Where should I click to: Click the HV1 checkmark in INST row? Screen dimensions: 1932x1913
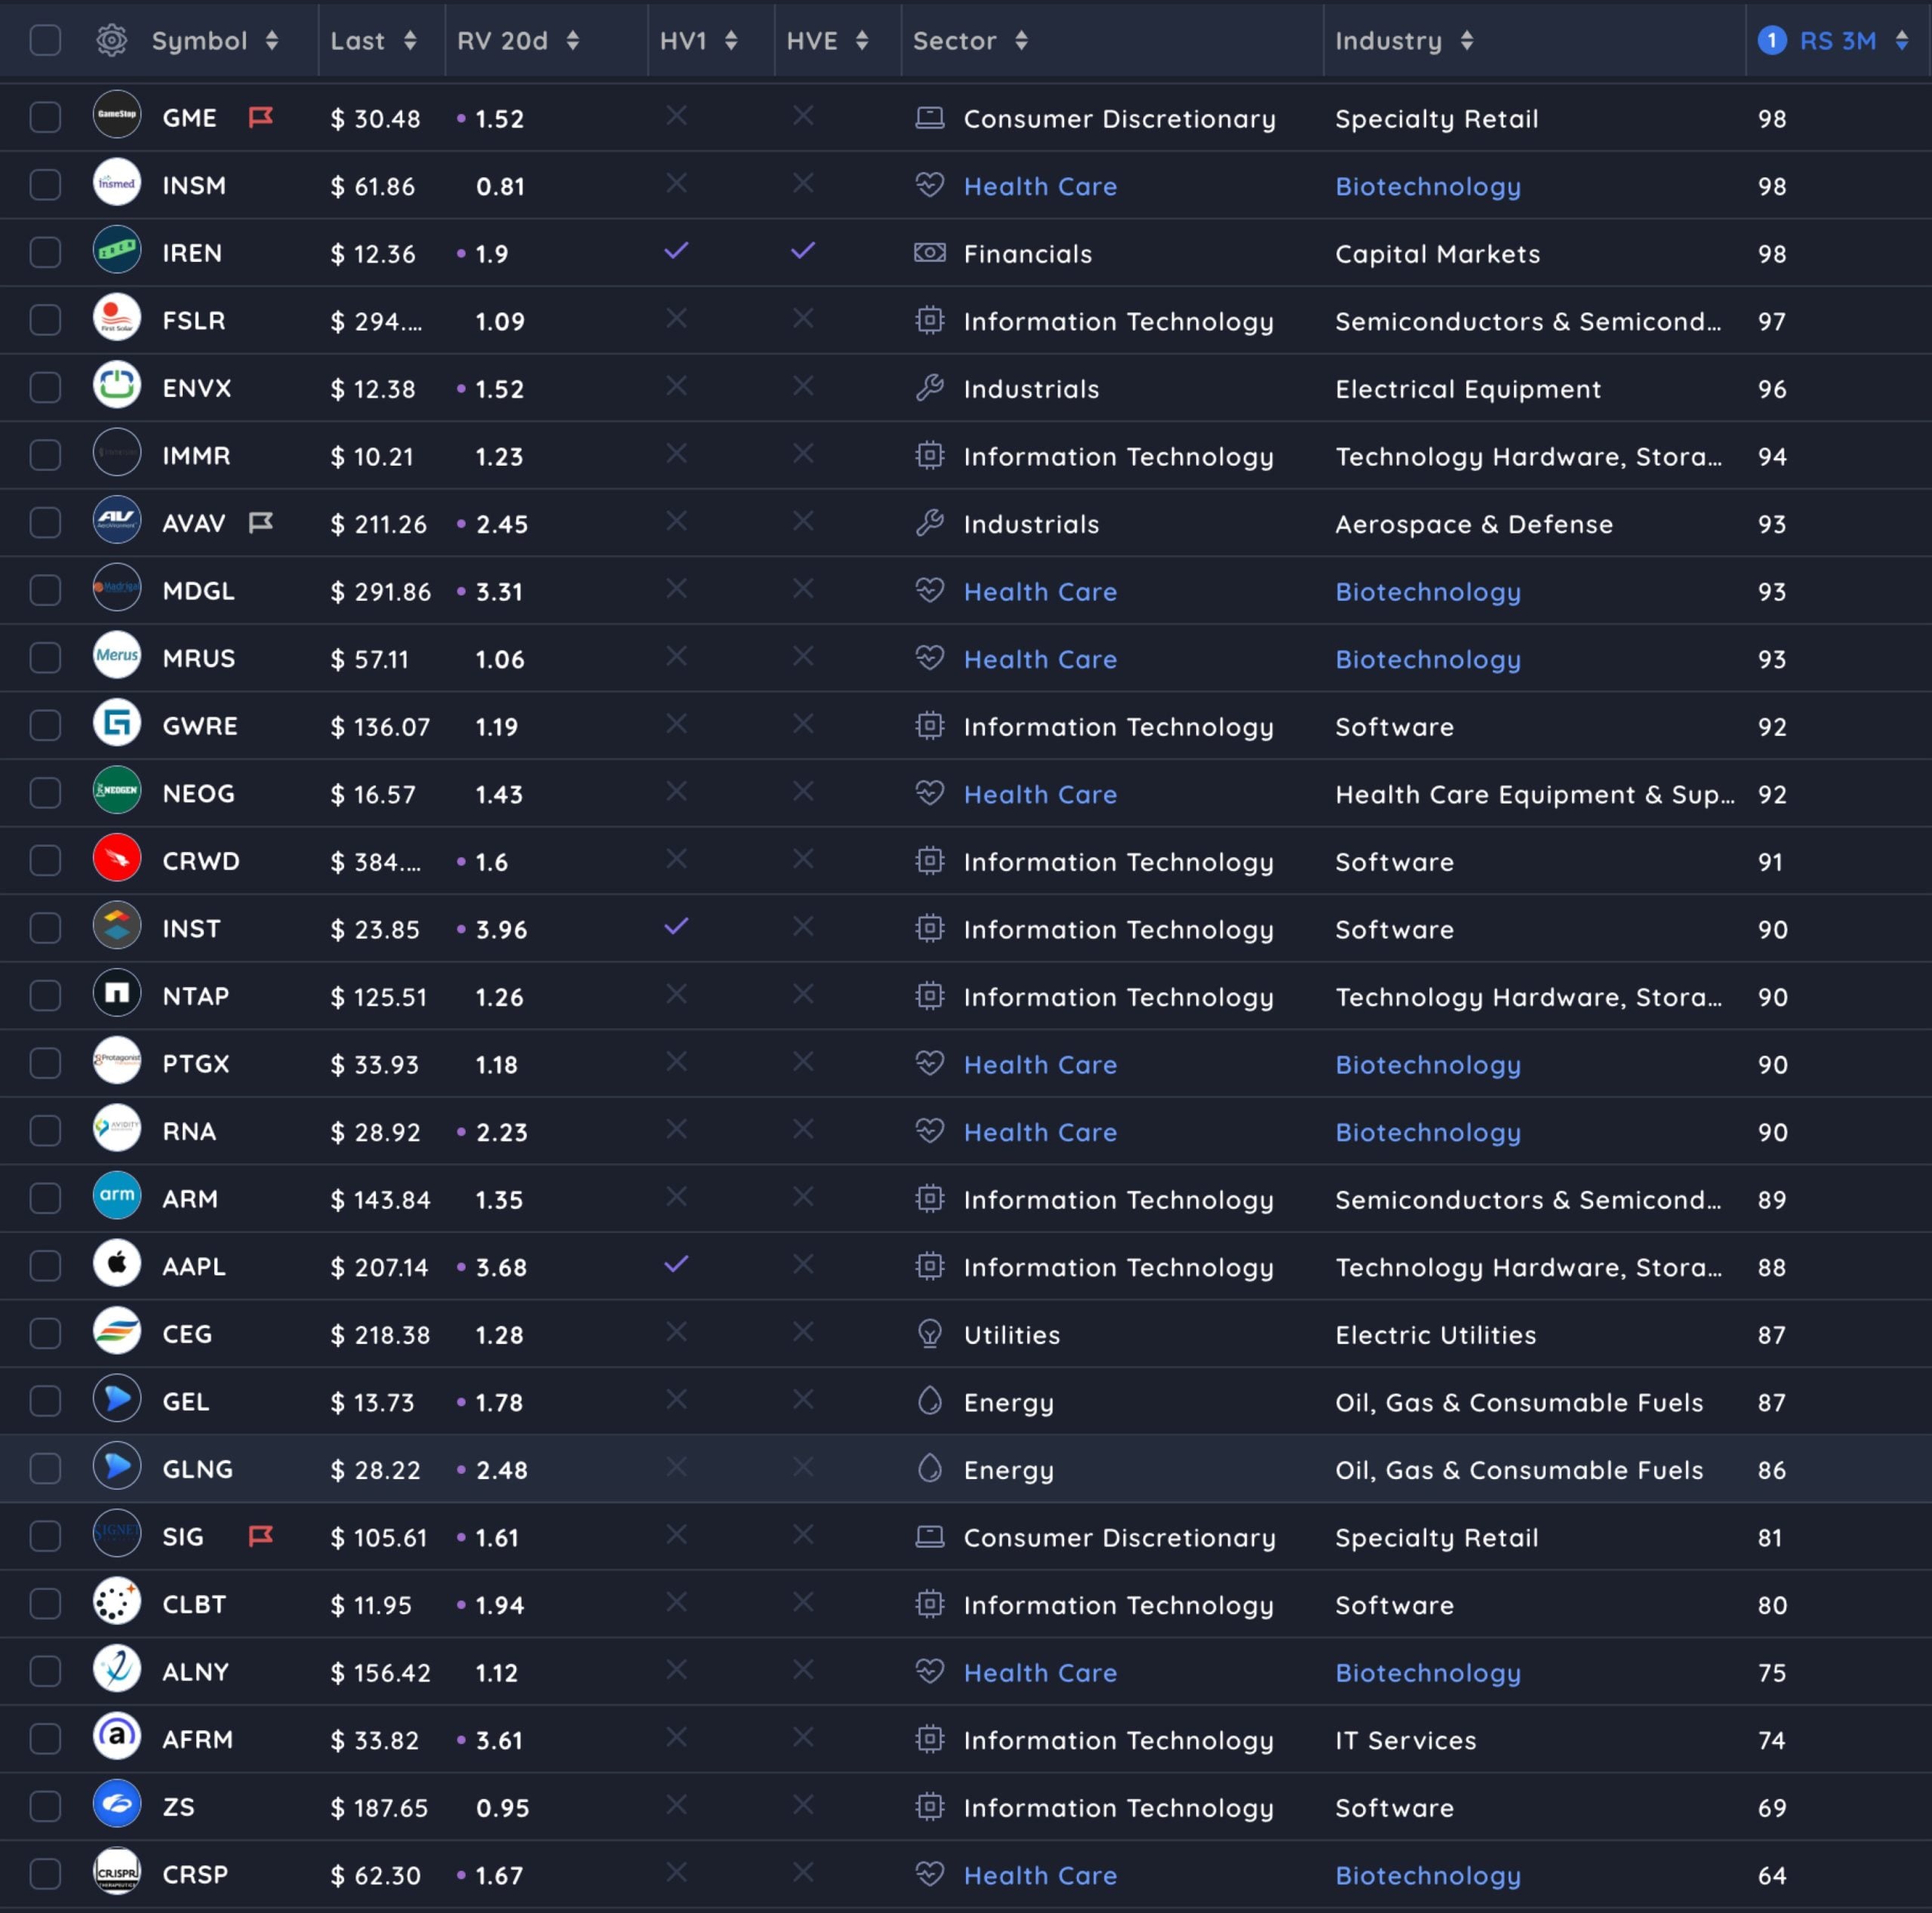(x=677, y=926)
